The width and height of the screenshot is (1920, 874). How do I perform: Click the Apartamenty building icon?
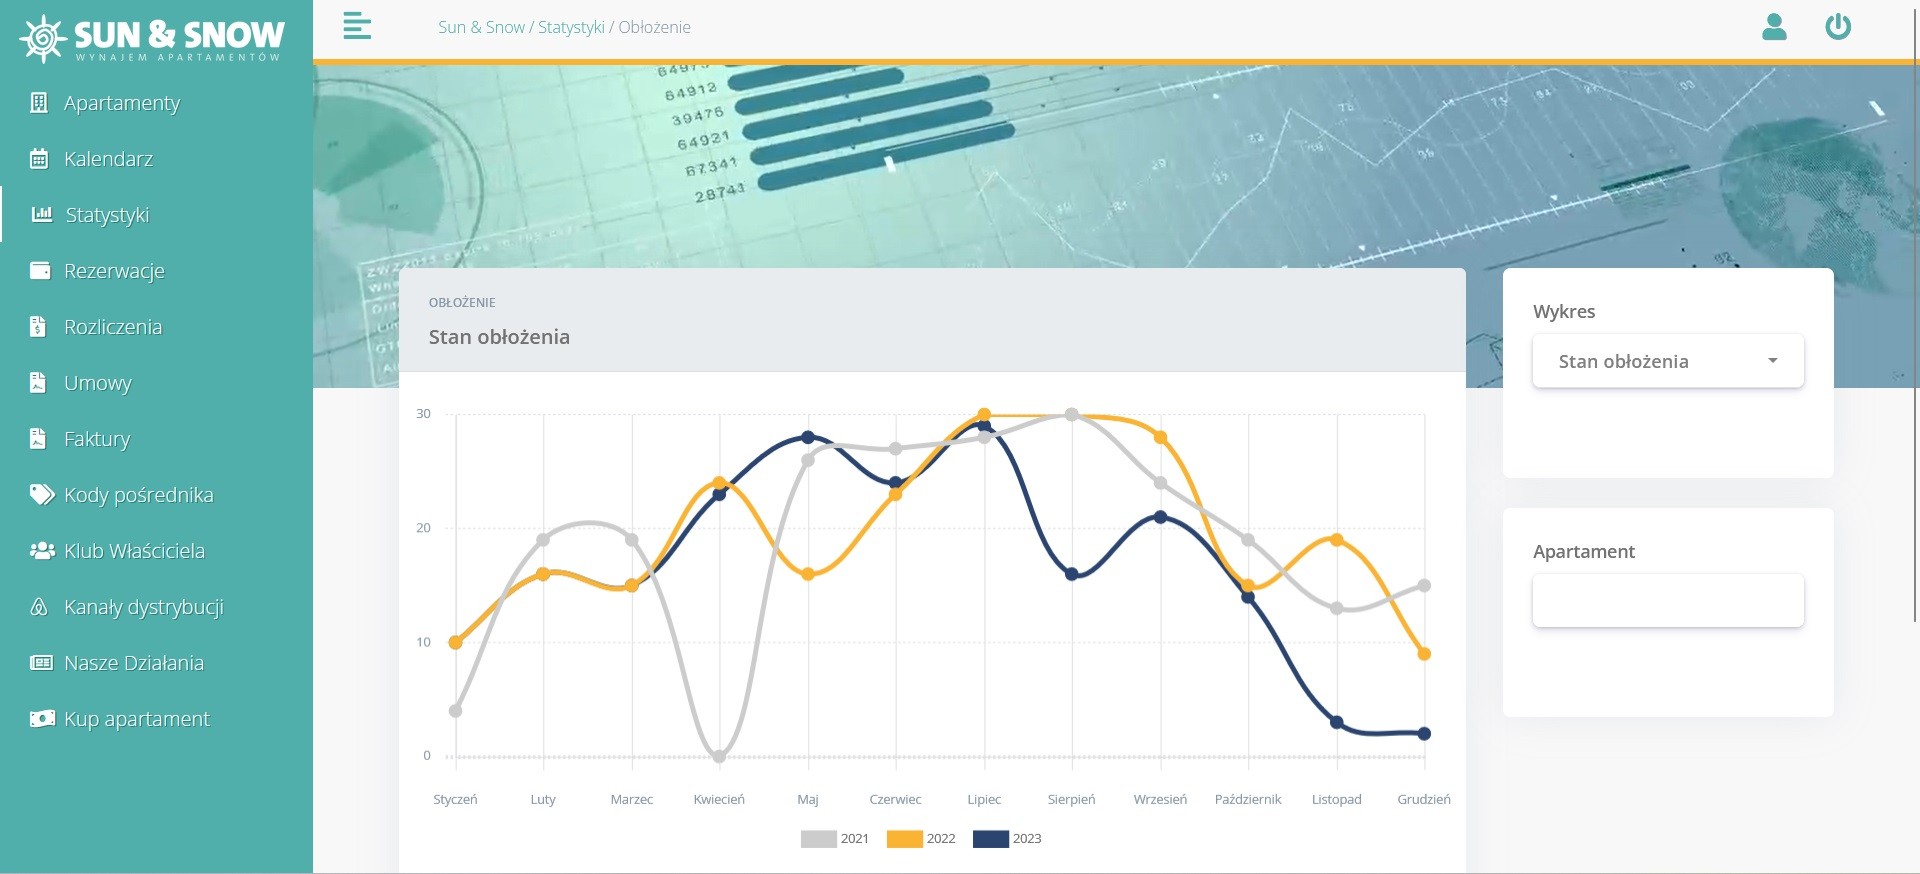[39, 103]
